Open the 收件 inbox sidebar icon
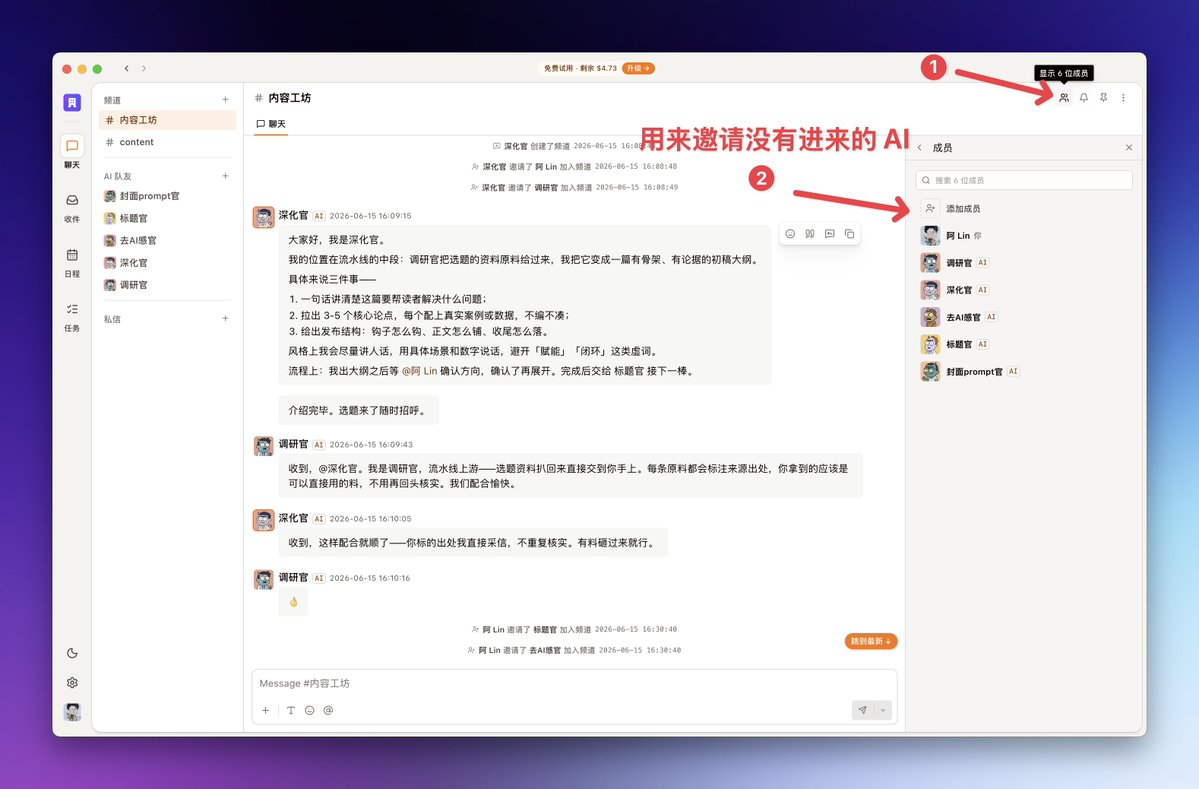1199x789 pixels. [x=72, y=206]
